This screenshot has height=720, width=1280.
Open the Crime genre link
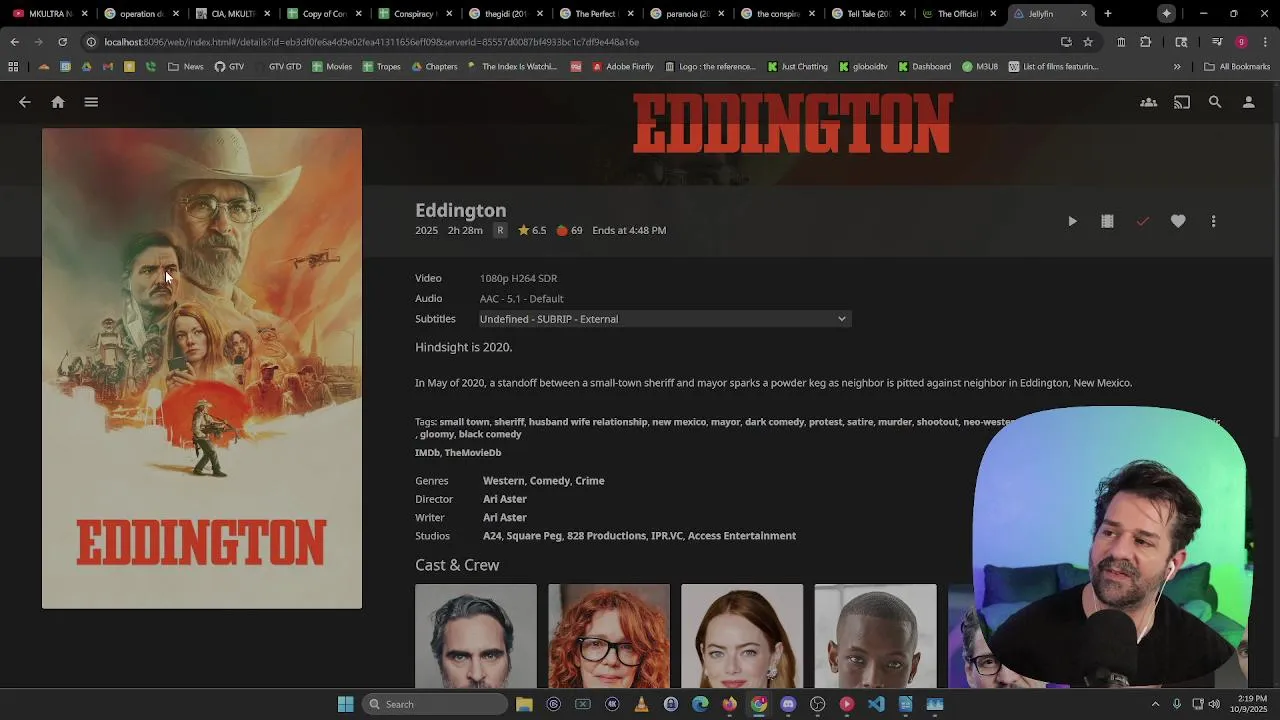[590, 481]
